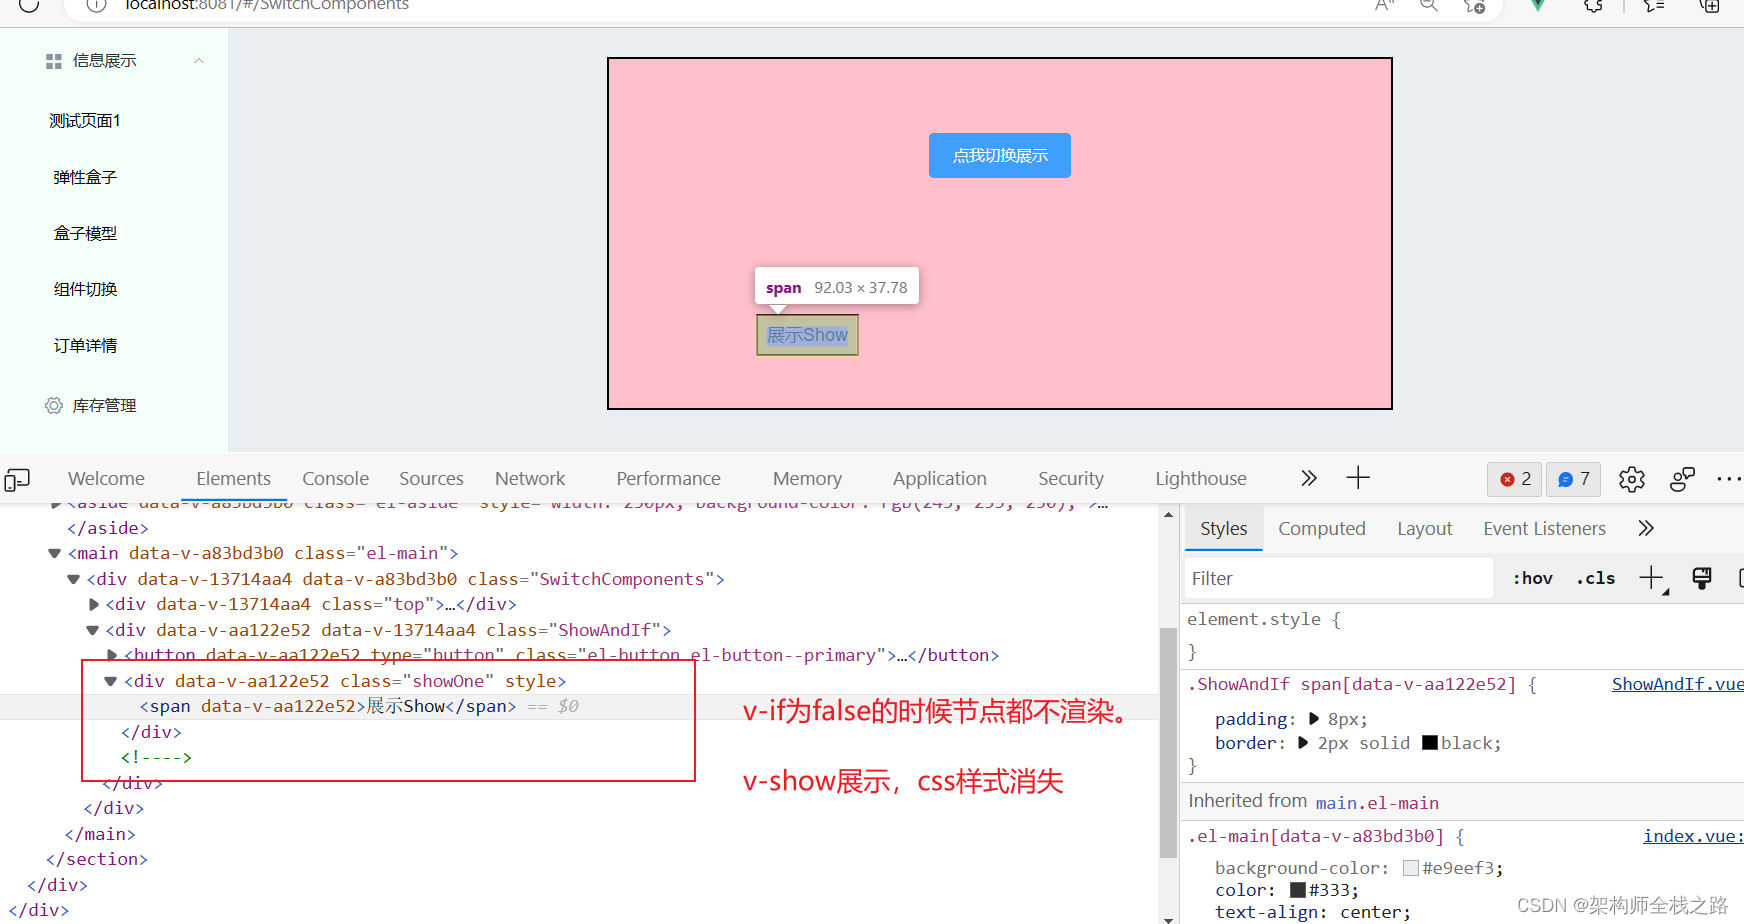The width and height of the screenshot is (1744, 924).
Task: Select the Computed pane tab
Action: pyautogui.click(x=1321, y=529)
